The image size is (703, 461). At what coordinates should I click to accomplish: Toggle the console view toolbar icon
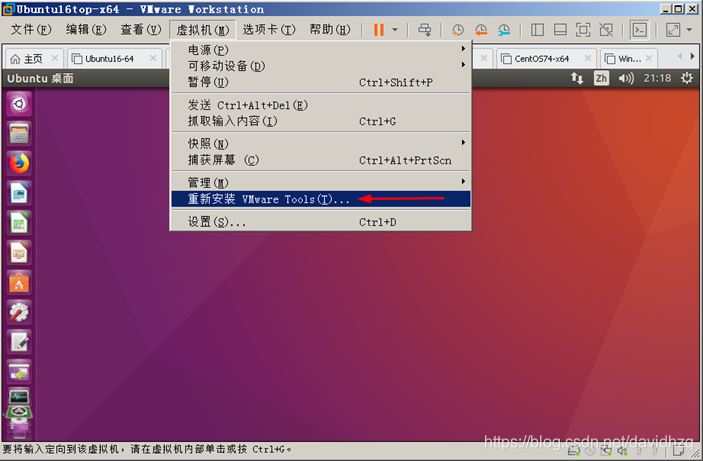pos(639,30)
